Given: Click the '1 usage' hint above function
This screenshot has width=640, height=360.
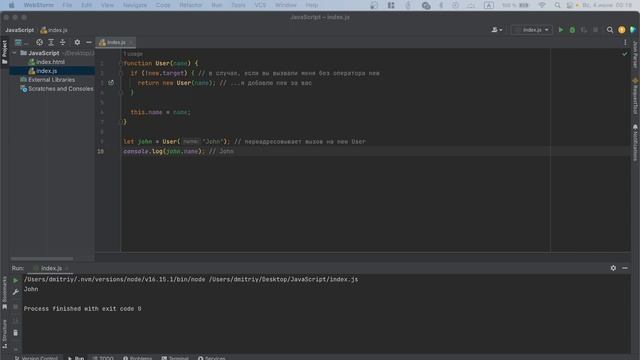Looking at the screenshot, I should (x=133, y=54).
